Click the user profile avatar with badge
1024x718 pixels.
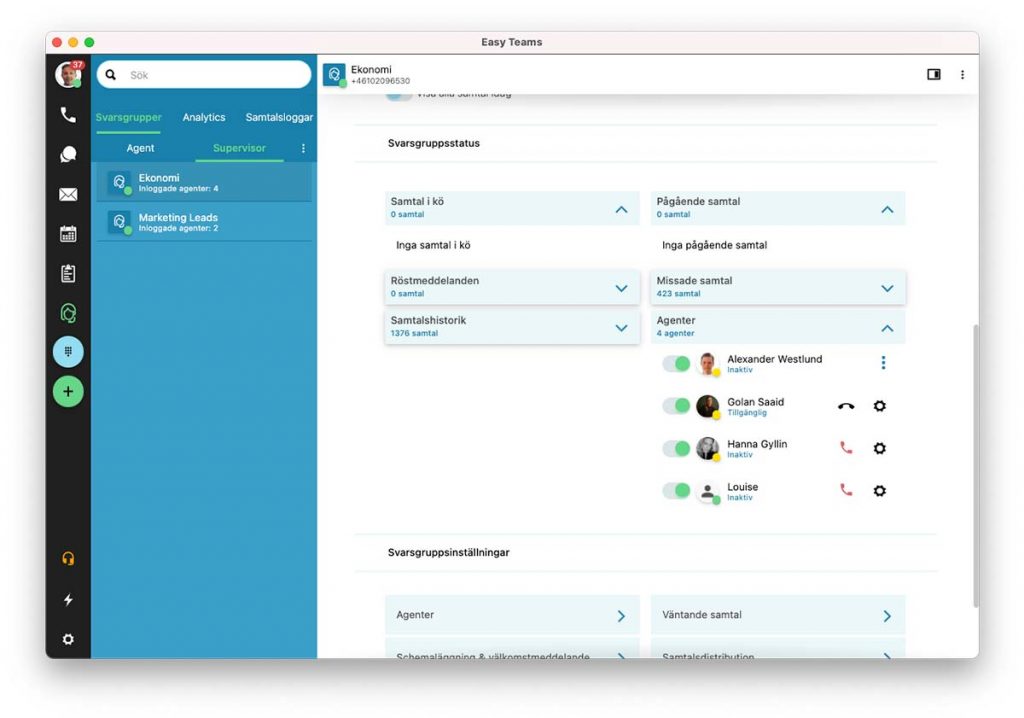[69, 74]
